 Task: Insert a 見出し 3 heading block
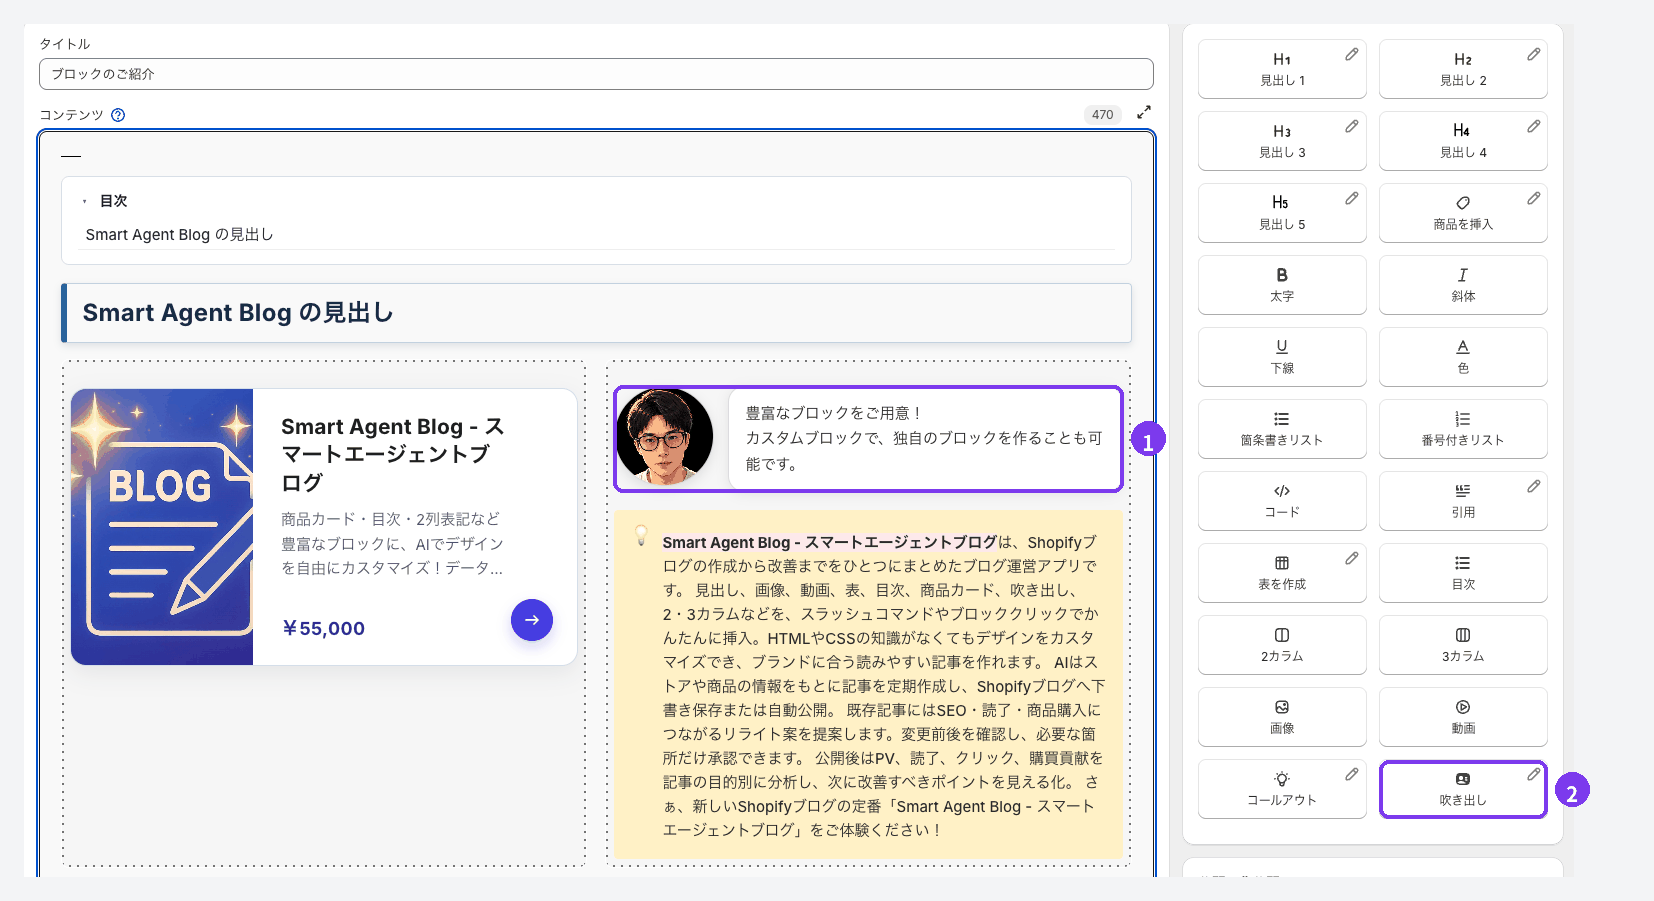coord(1282,141)
